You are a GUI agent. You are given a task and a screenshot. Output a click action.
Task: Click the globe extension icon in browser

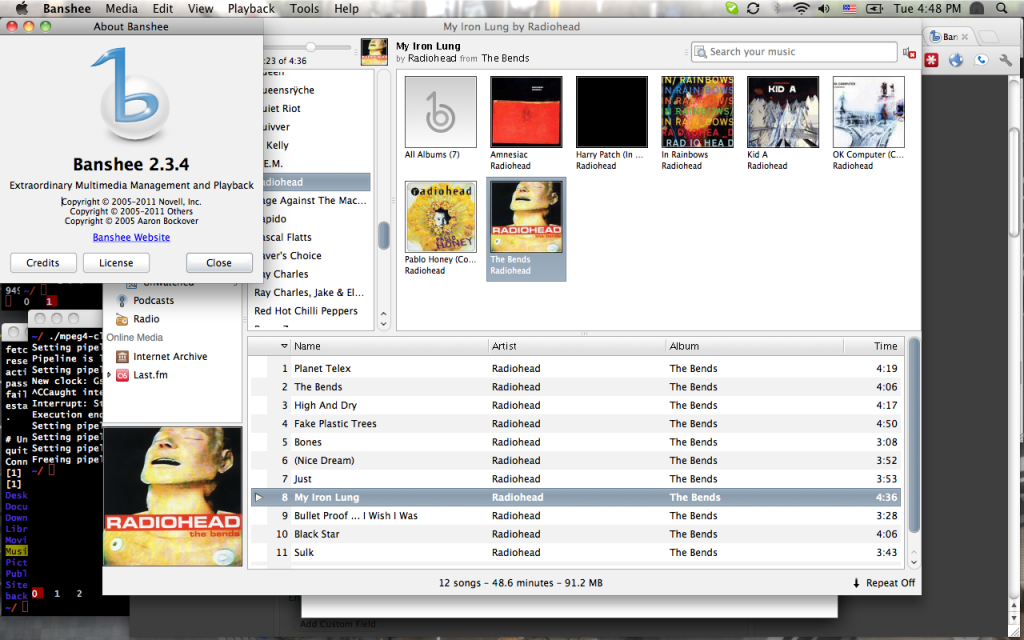coord(955,60)
